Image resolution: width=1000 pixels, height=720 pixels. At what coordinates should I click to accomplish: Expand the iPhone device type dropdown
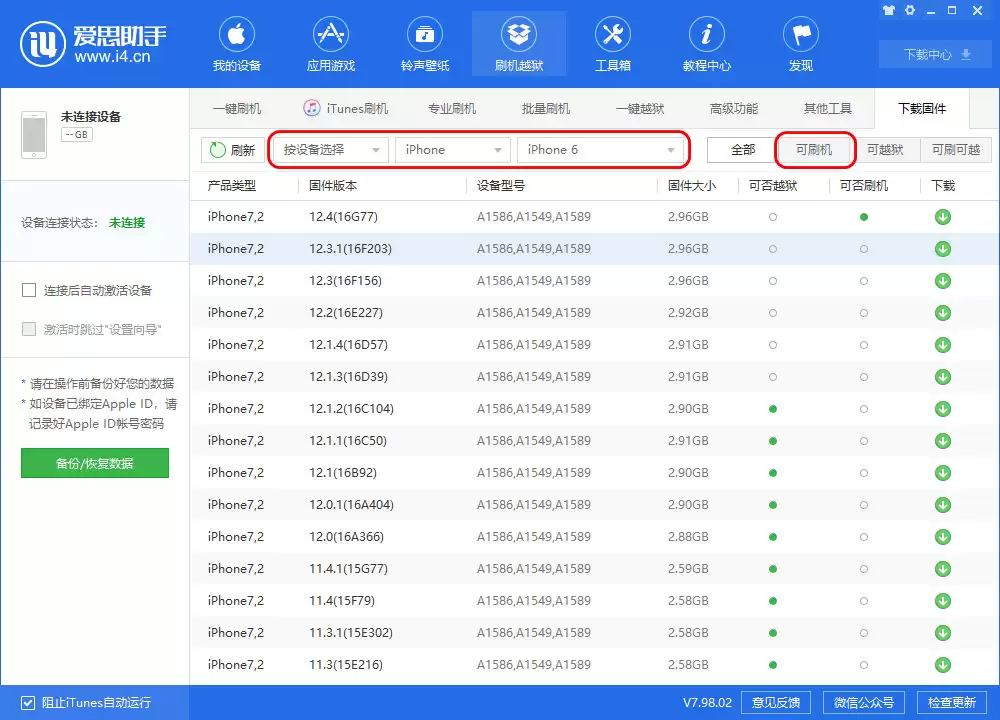pos(453,150)
